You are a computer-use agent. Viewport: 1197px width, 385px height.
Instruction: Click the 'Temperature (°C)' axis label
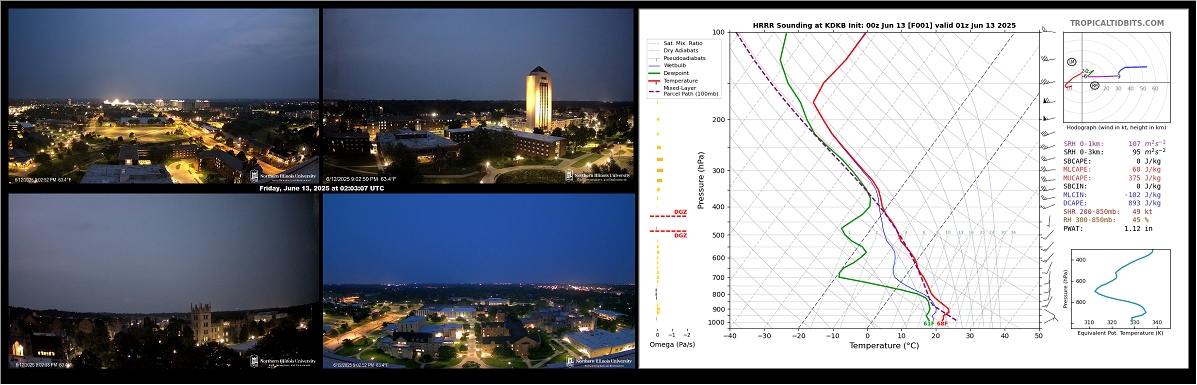884,345
